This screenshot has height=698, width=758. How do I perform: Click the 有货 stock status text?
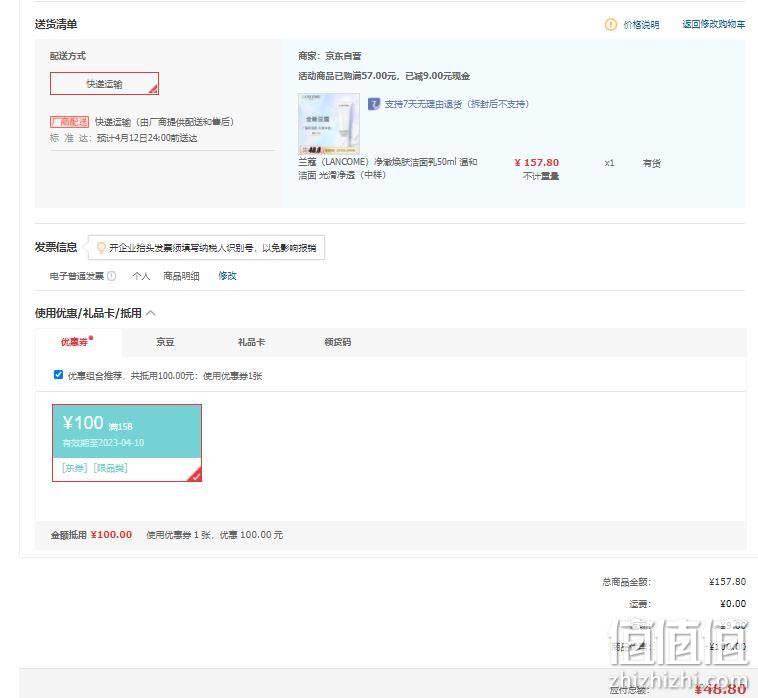click(x=651, y=163)
